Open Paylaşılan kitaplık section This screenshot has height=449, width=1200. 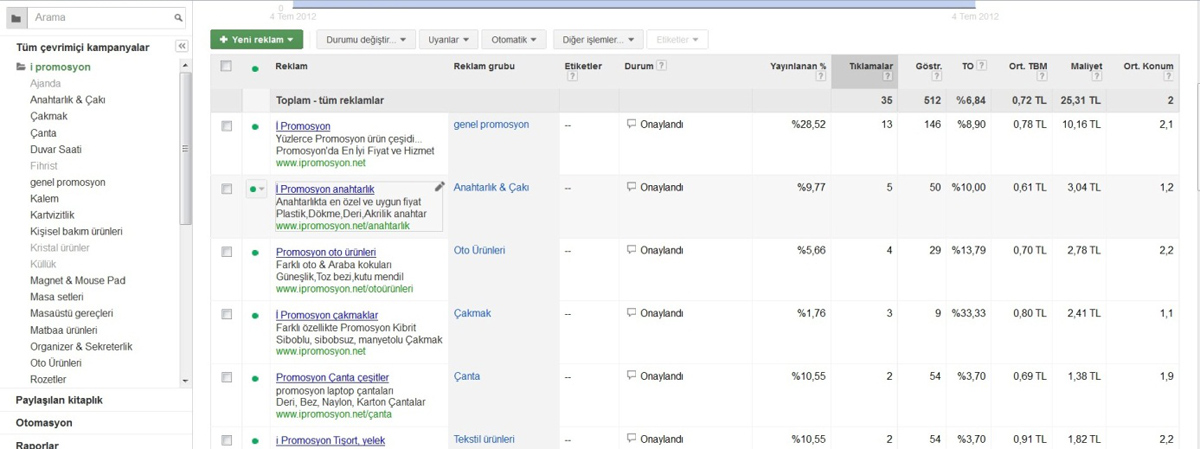(x=59, y=400)
